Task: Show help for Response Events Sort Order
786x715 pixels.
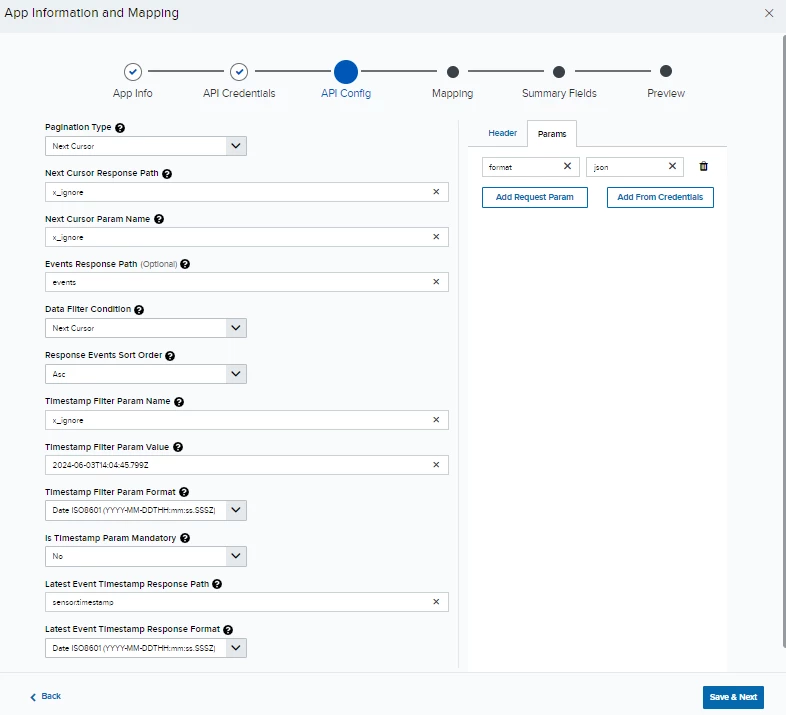Action: click(x=170, y=356)
